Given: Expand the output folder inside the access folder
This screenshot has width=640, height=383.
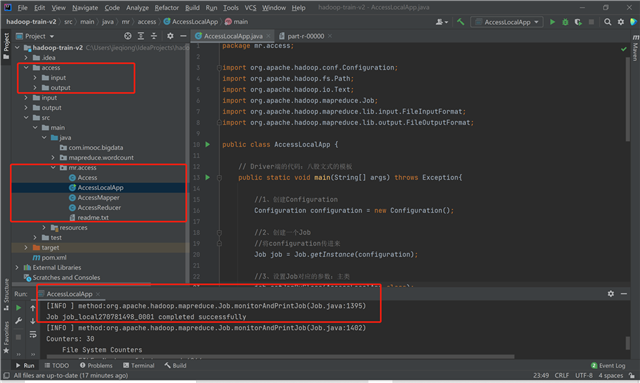Looking at the screenshot, I should click(x=35, y=88).
